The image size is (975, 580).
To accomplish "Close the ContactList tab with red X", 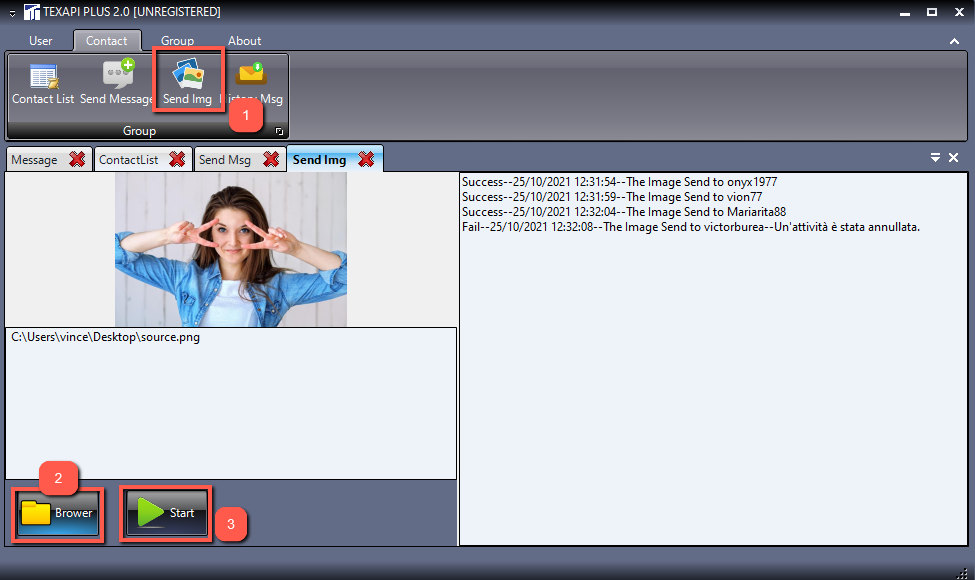I will click(x=177, y=160).
